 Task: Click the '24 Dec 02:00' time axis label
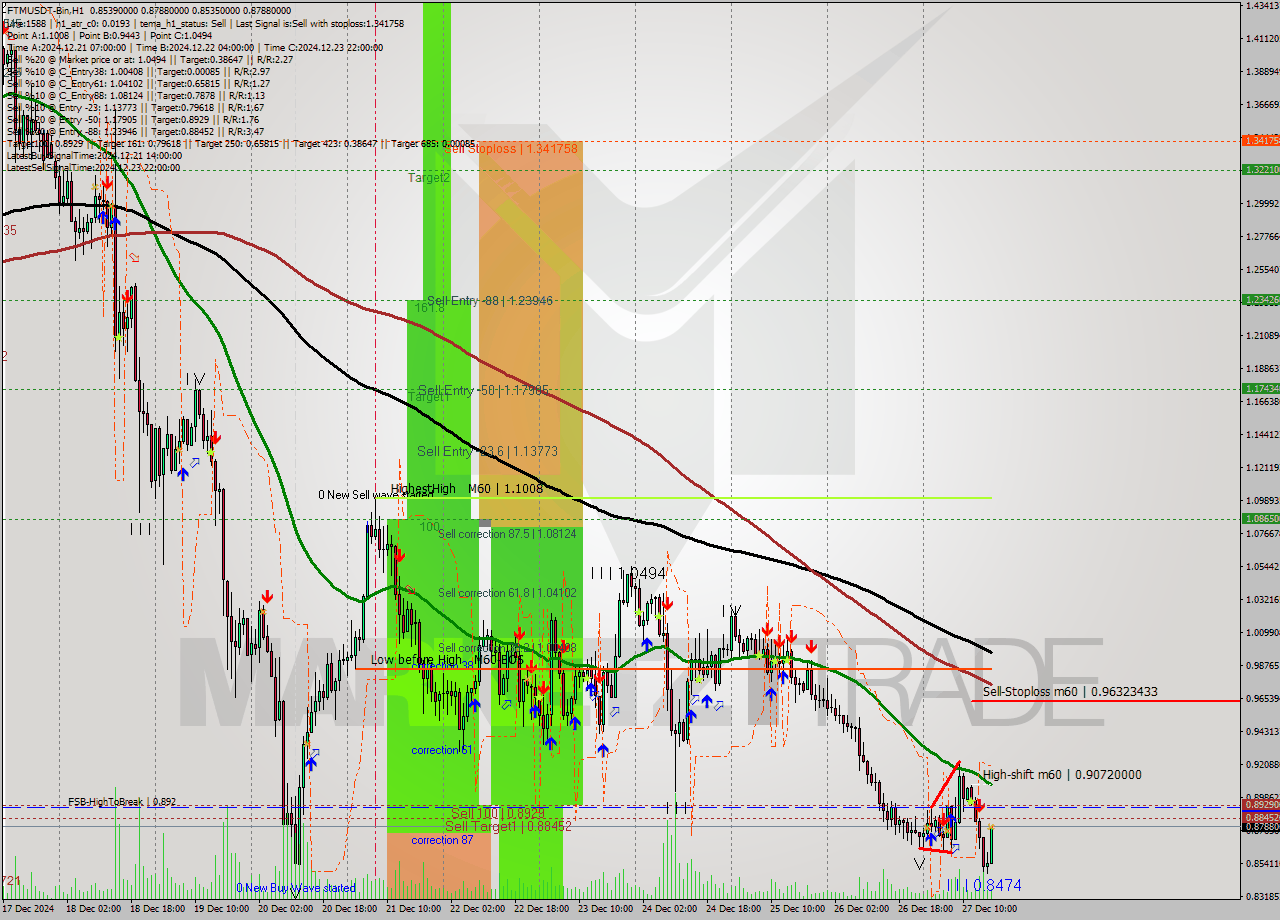tap(669, 909)
